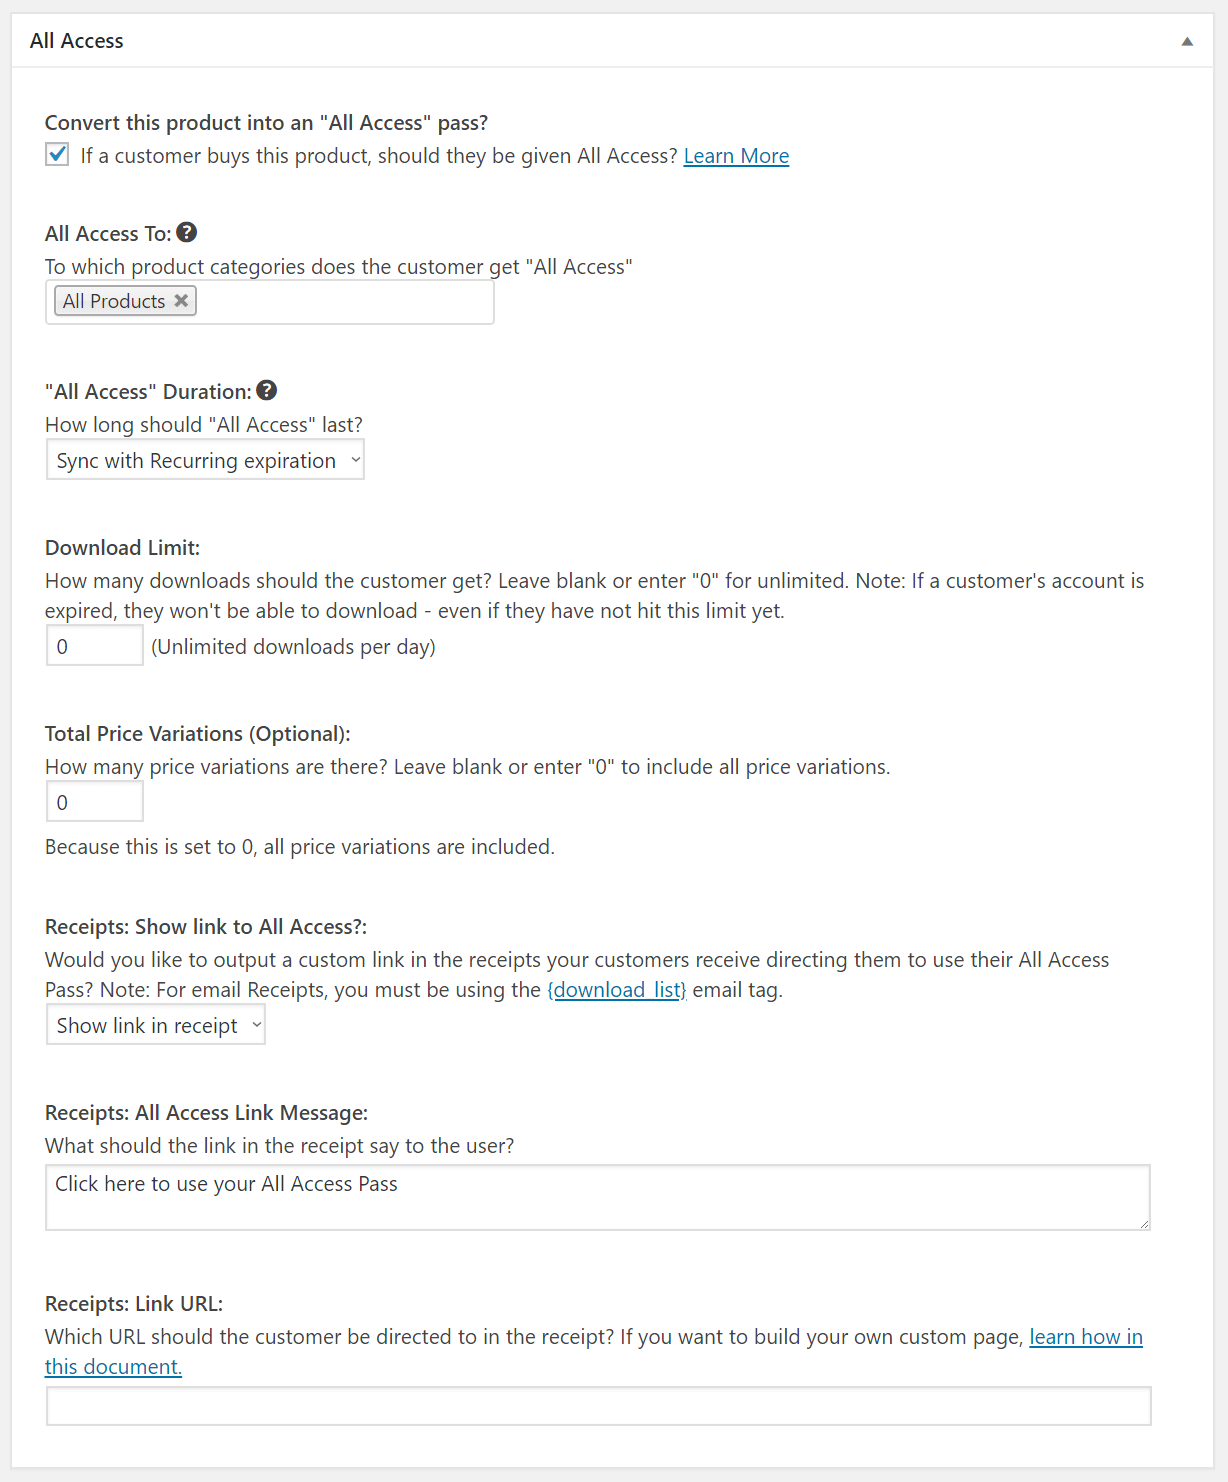1228x1482 pixels.
Task: Click the help icon beside All Access Duration
Action: click(266, 391)
